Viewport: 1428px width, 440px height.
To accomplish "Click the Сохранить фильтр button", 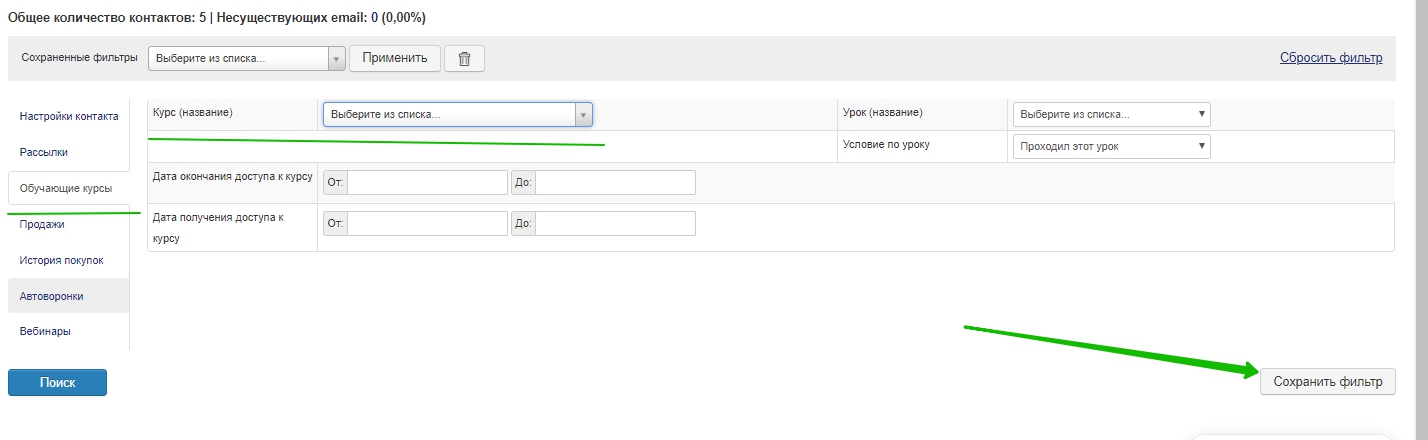I will (x=1327, y=381).
